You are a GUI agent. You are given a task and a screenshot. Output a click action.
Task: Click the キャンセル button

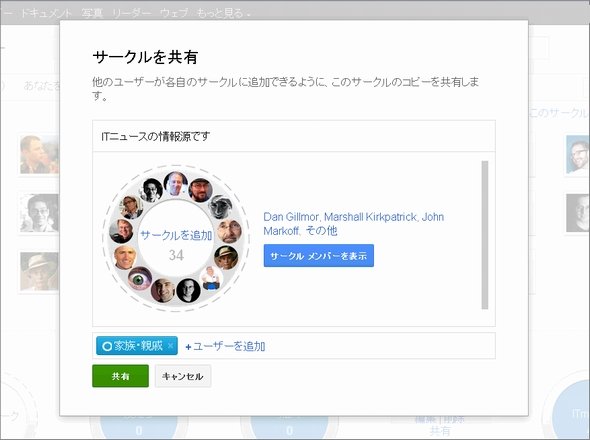183,376
